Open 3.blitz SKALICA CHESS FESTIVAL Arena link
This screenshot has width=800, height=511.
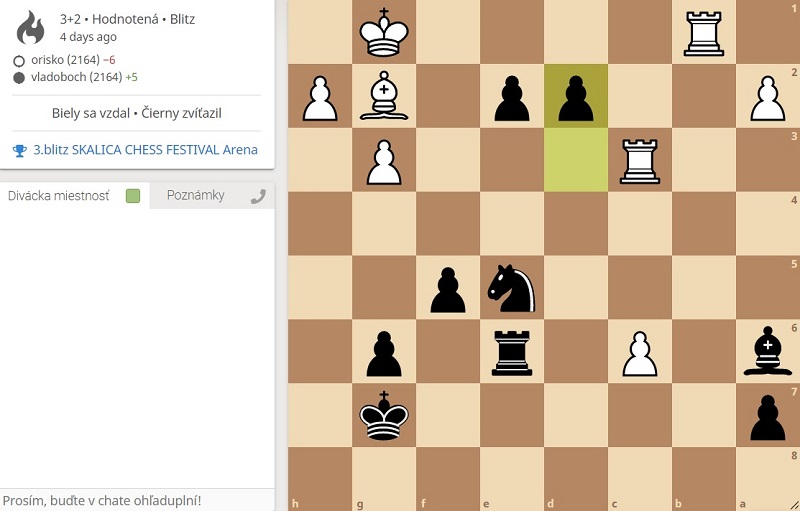coord(145,150)
